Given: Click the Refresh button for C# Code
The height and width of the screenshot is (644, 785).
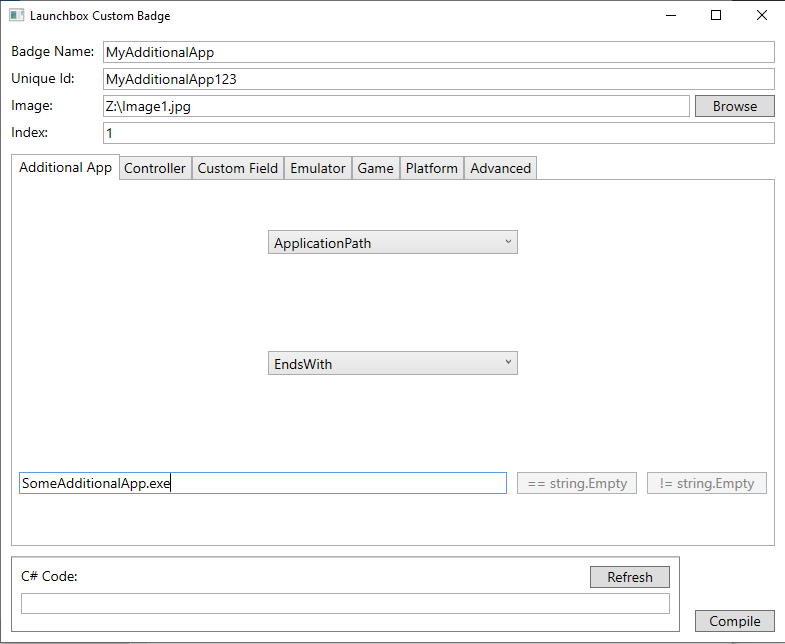Looking at the screenshot, I should pos(630,577).
